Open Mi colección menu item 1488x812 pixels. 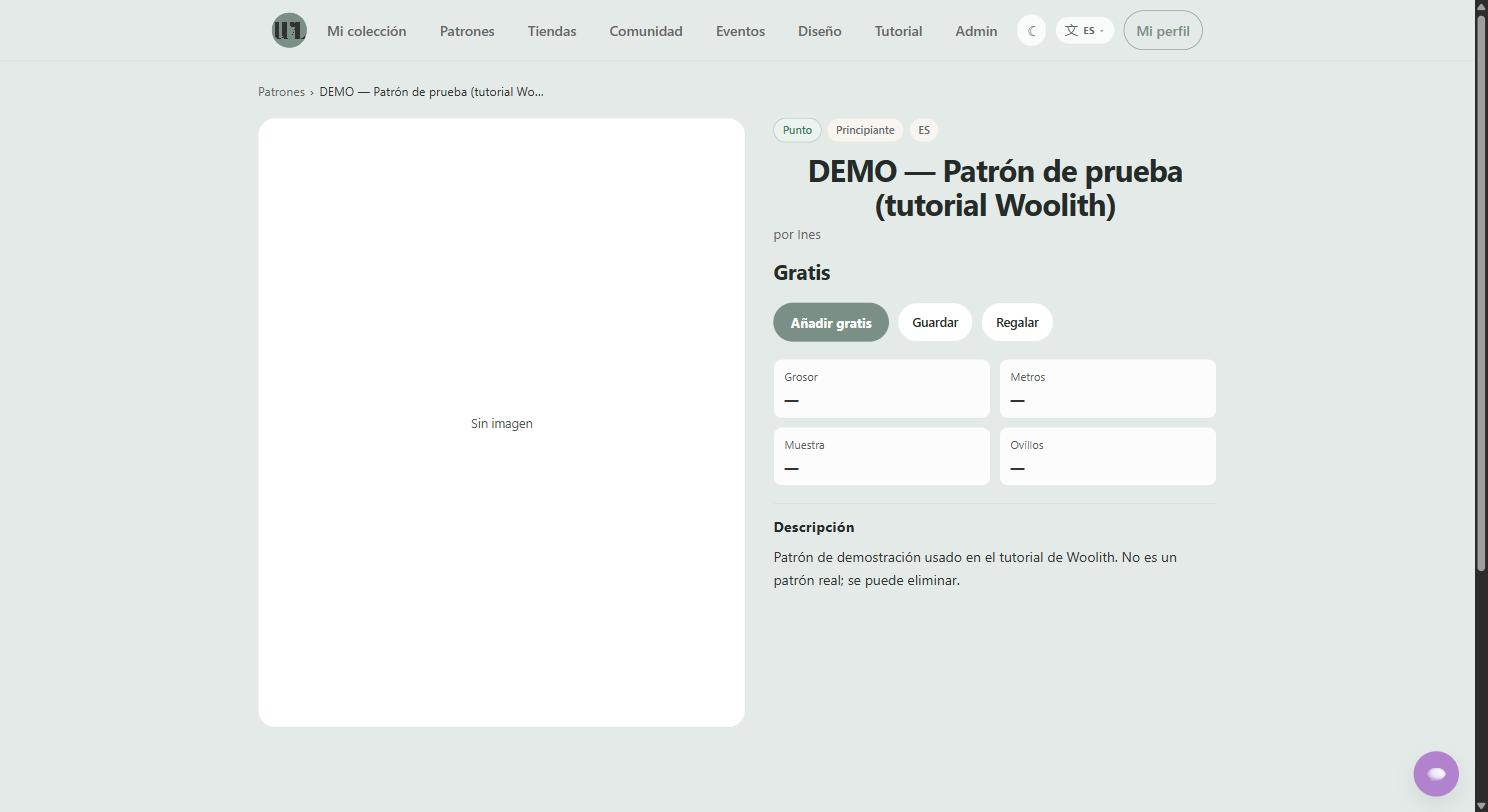click(366, 31)
